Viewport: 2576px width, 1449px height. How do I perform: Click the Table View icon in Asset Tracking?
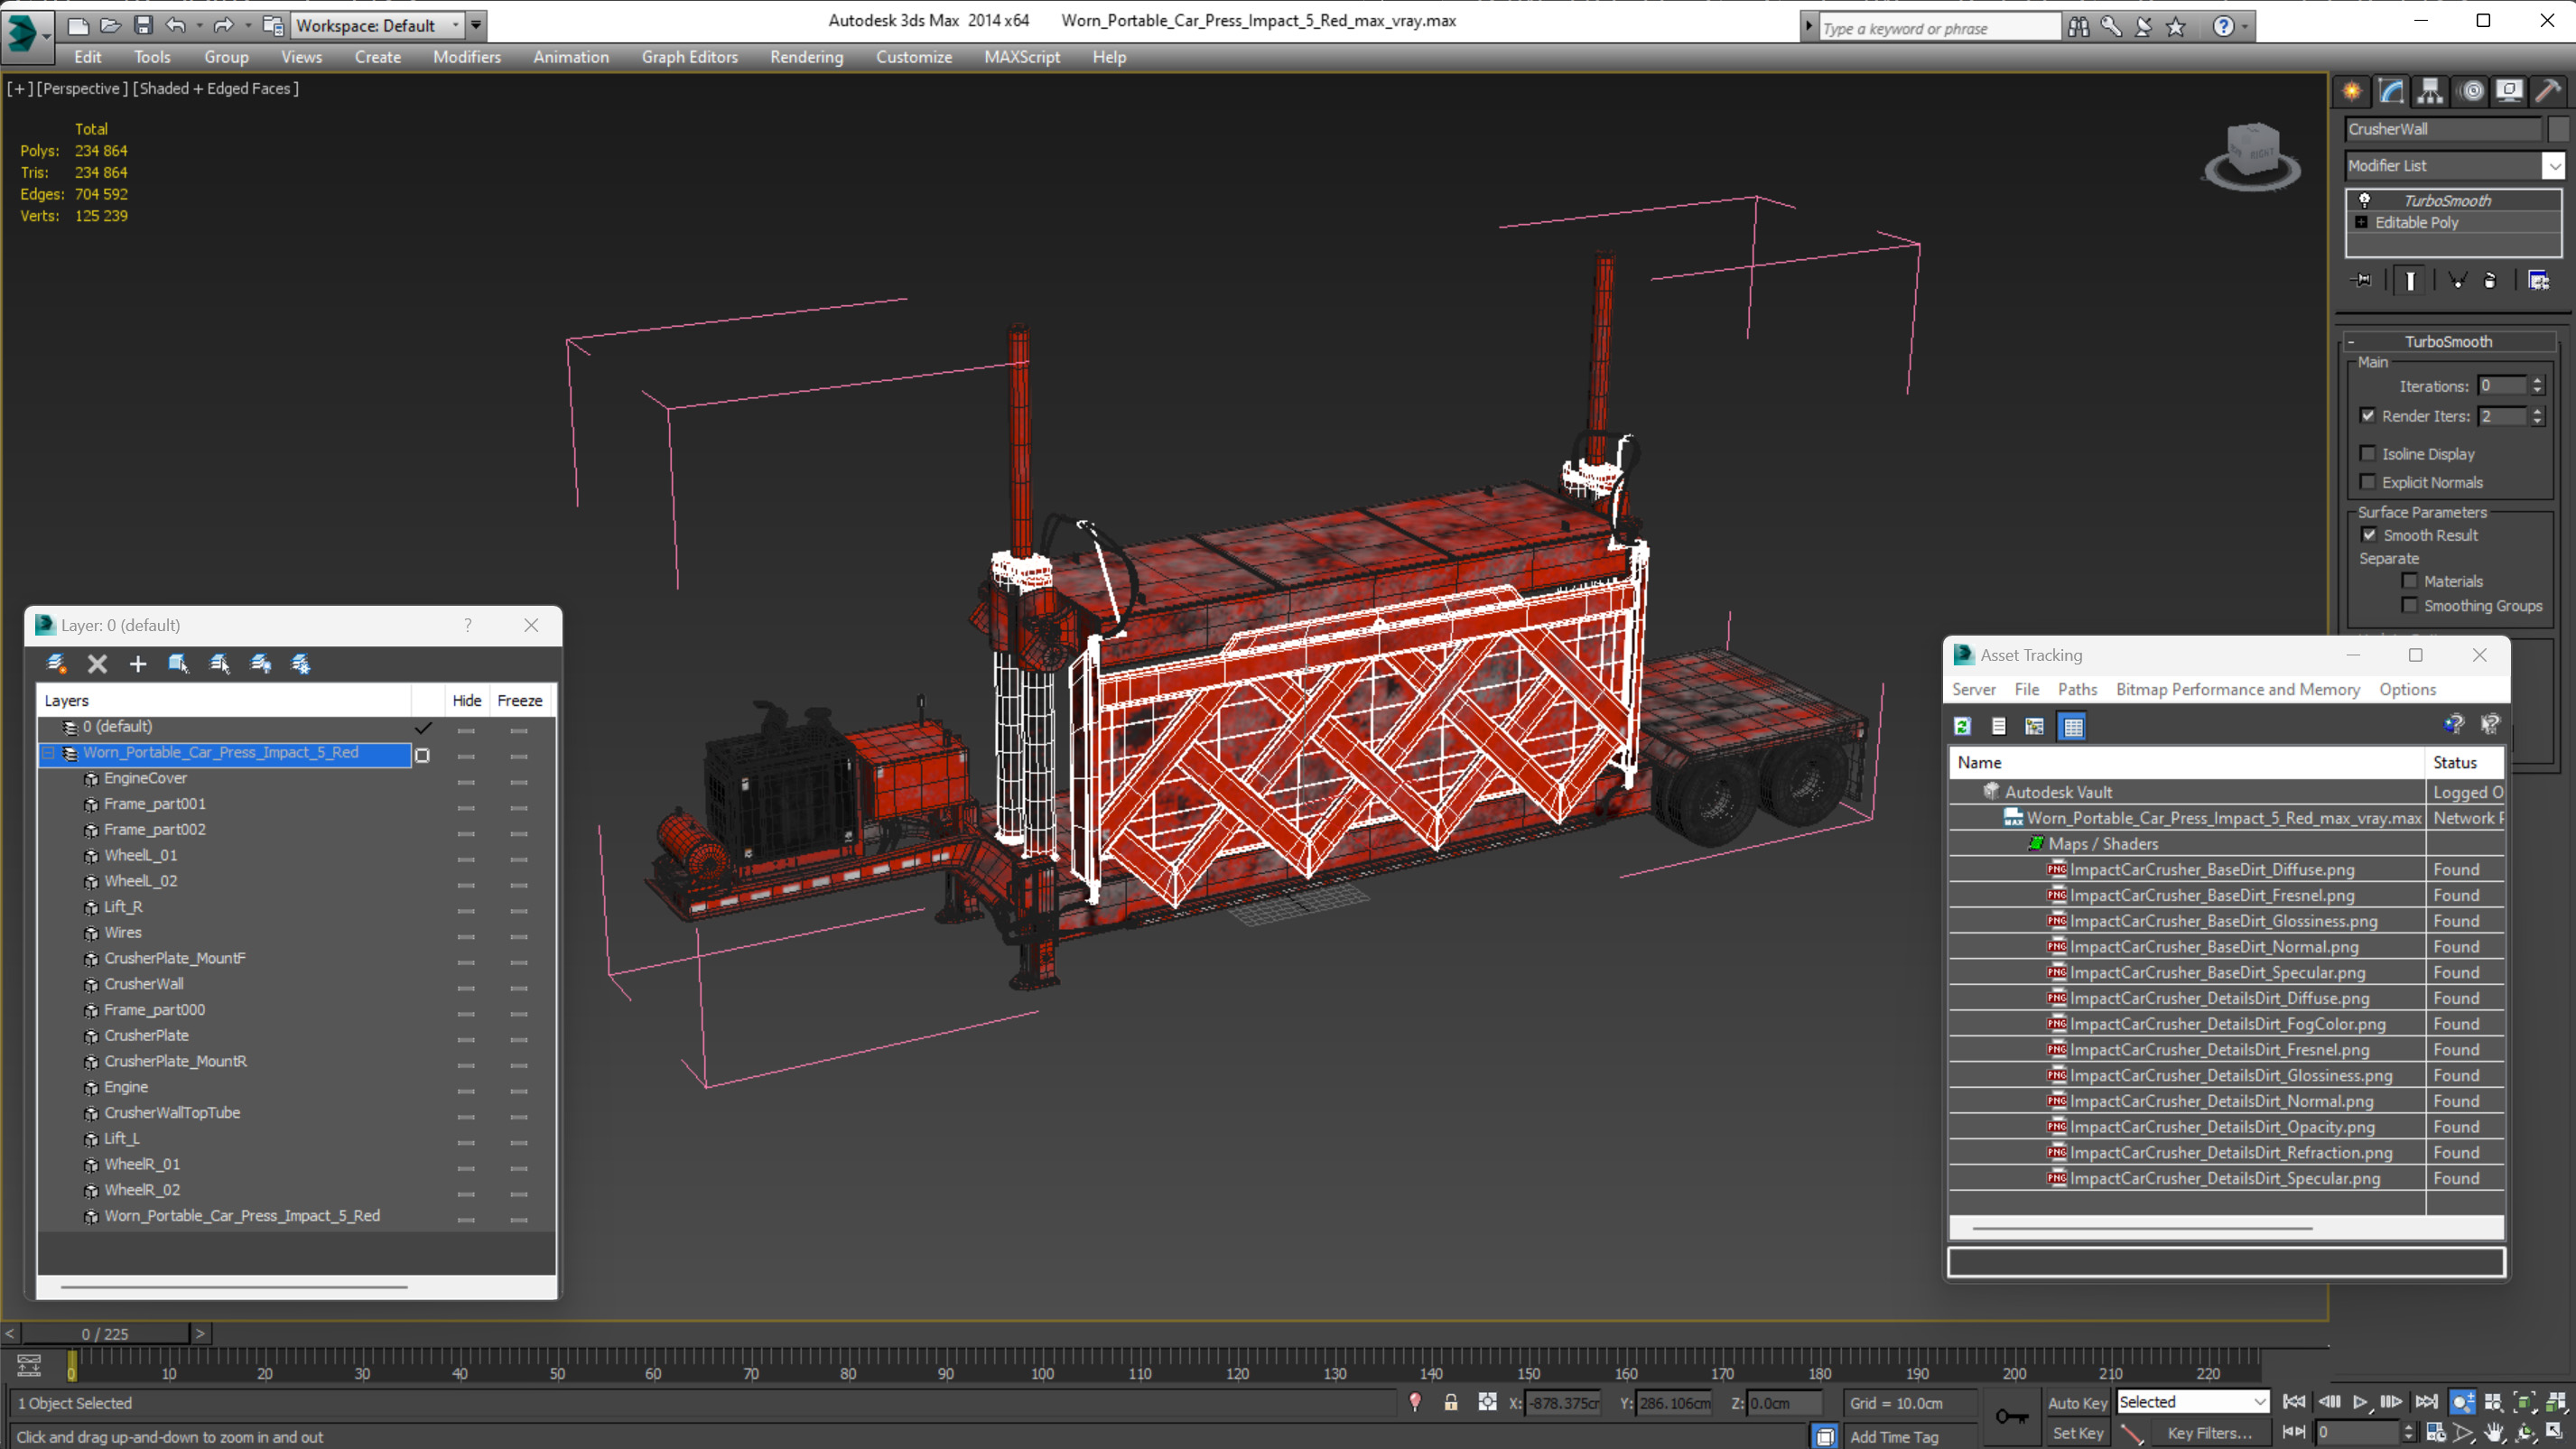2073,727
